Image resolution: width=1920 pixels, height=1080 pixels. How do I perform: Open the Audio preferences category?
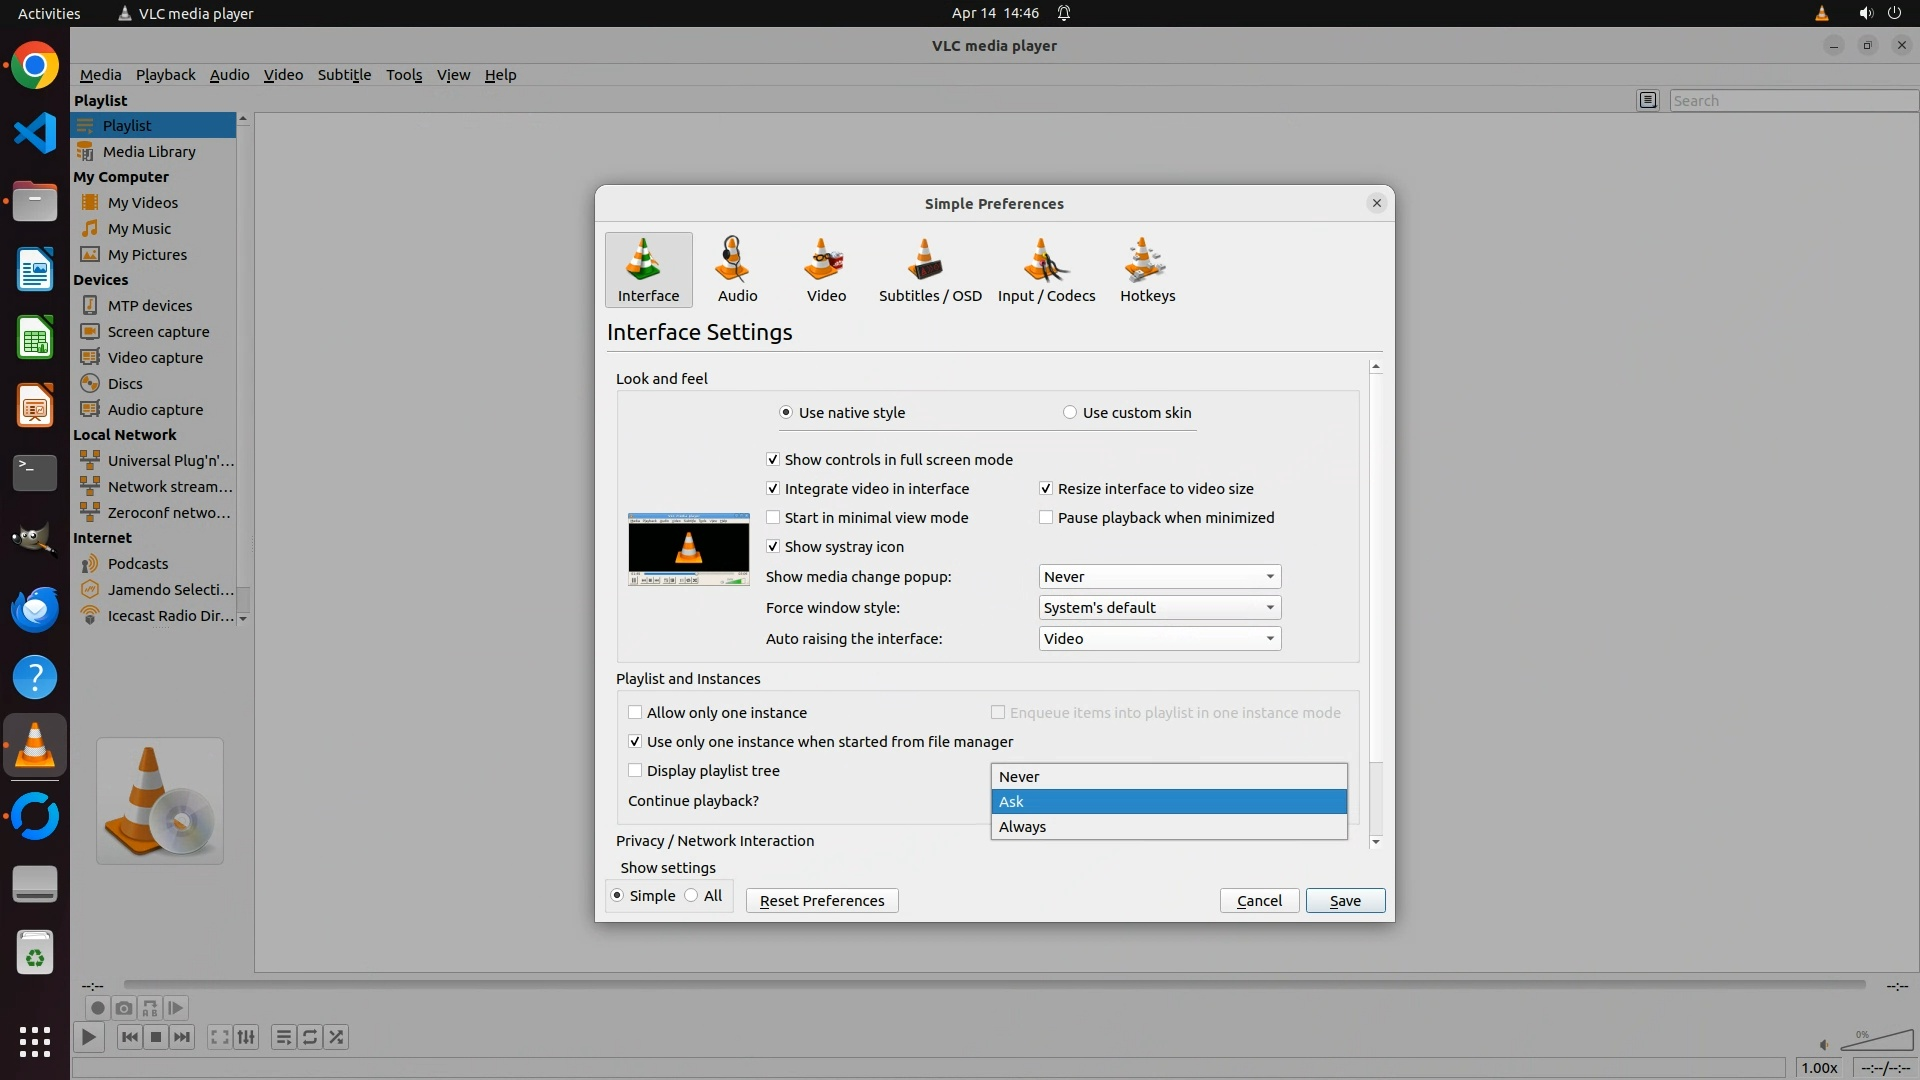[737, 270]
